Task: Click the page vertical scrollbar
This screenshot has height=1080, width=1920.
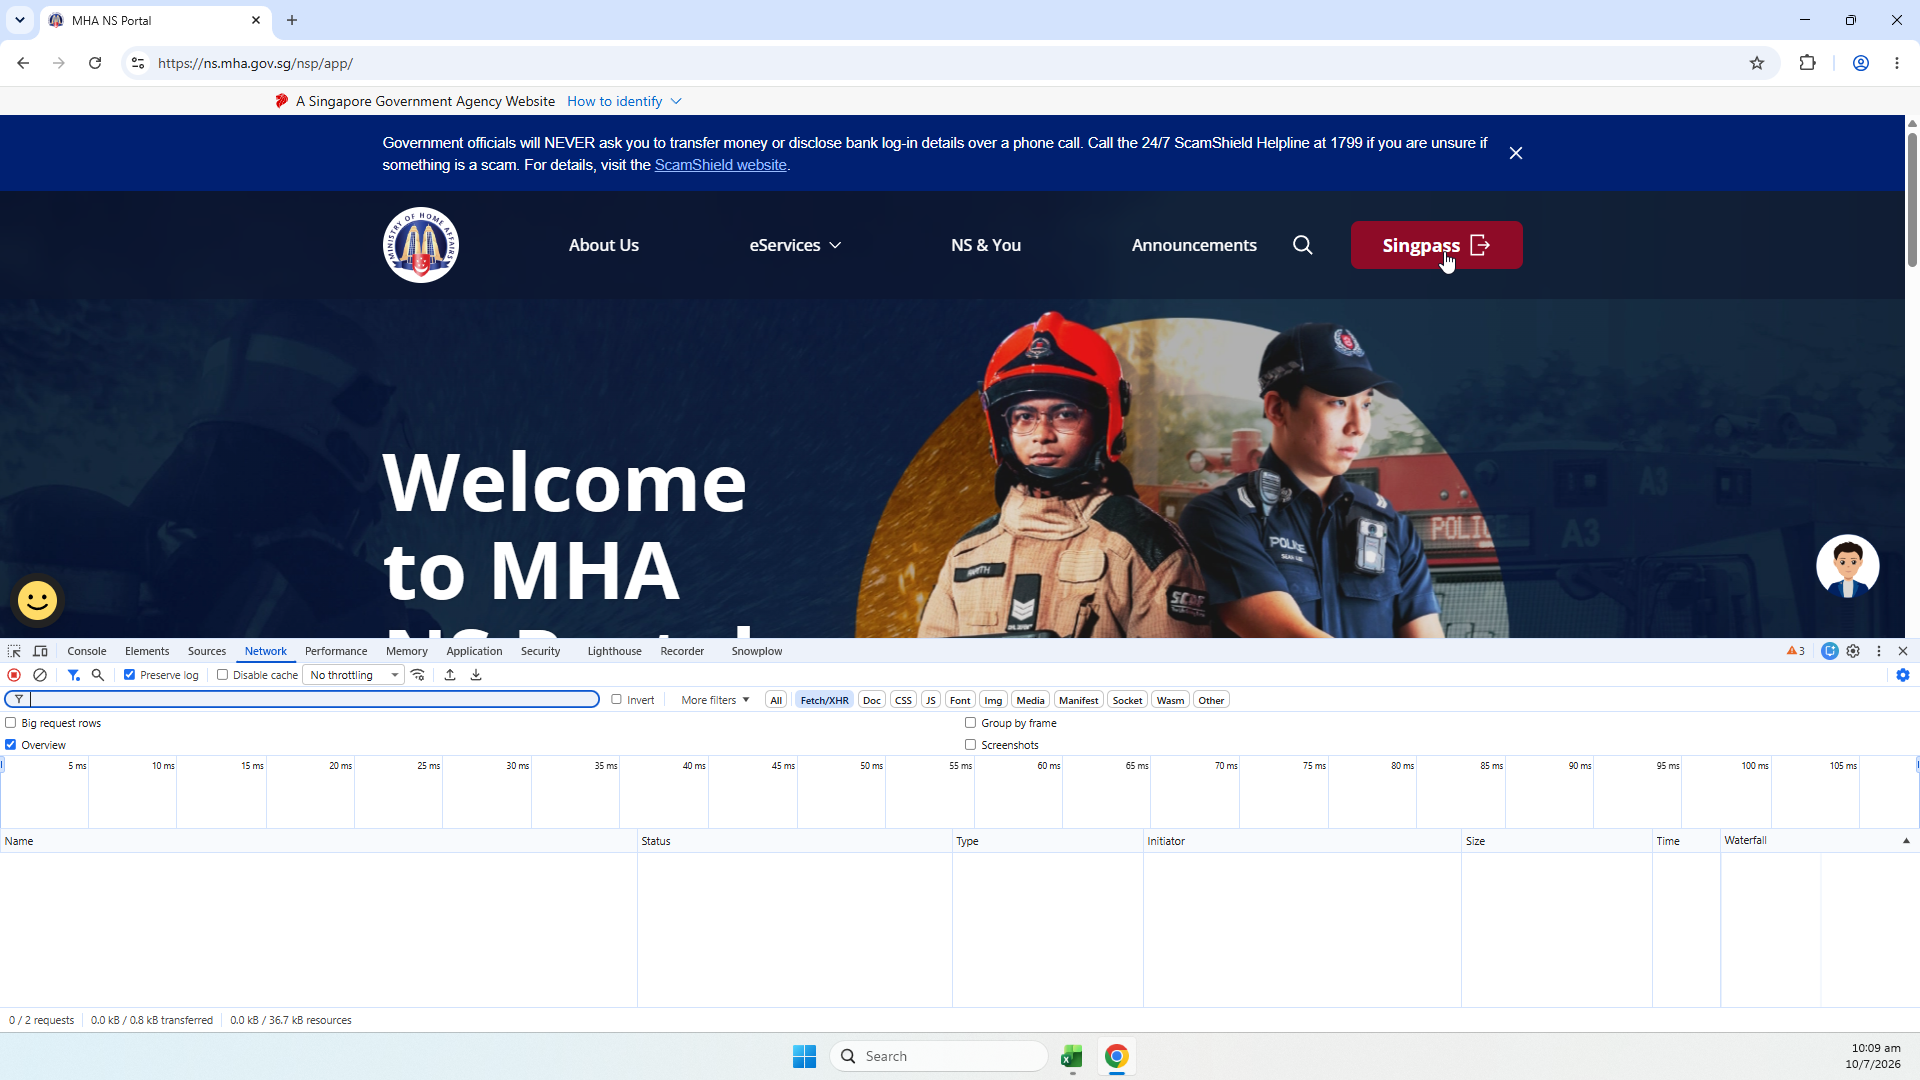Action: tap(1912, 200)
